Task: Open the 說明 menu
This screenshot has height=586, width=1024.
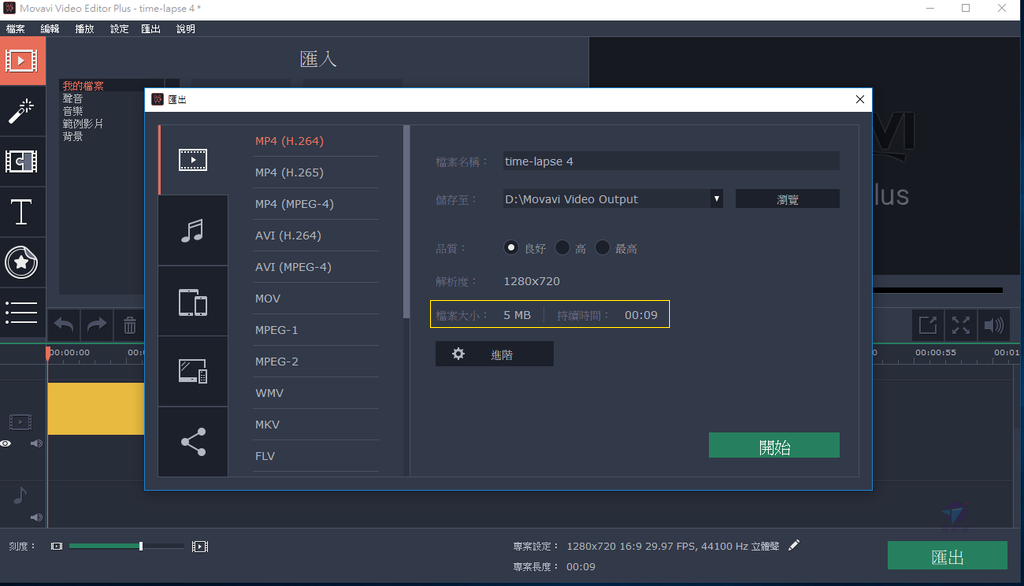Action: pos(185,29)
